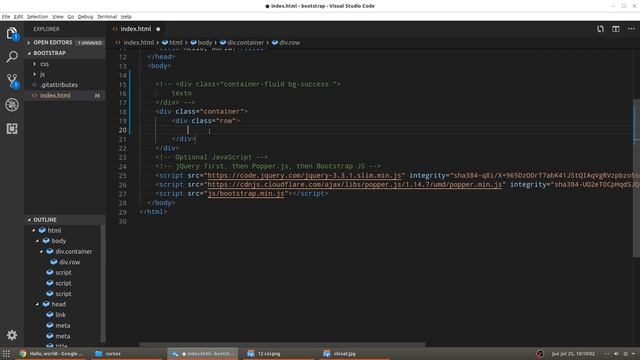The height and width of the screenshot is (360, 640).
Task: Click breadcrumb item div.row
Action: [x=286, y=42]
